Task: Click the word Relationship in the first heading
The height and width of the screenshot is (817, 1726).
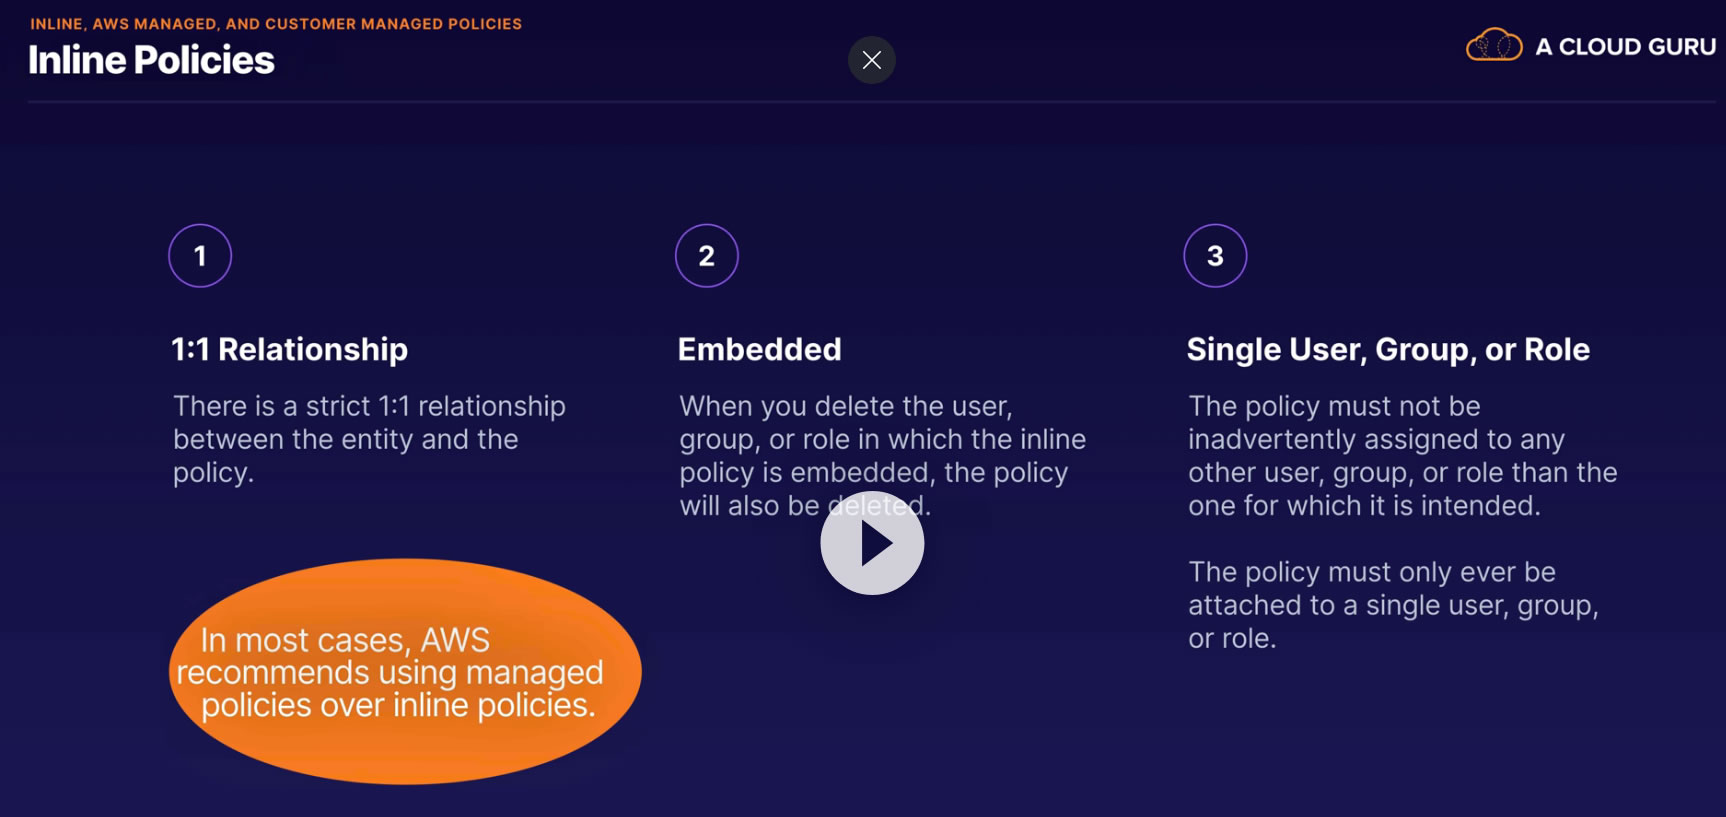Action: click(313, 350)
